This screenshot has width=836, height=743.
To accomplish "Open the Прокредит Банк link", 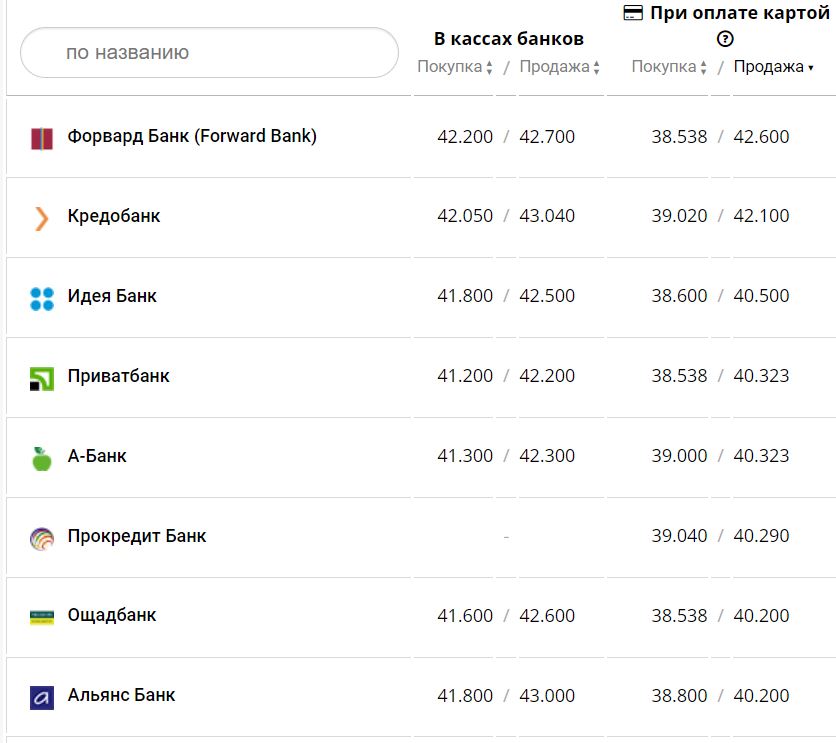I will tap(137, 536).
